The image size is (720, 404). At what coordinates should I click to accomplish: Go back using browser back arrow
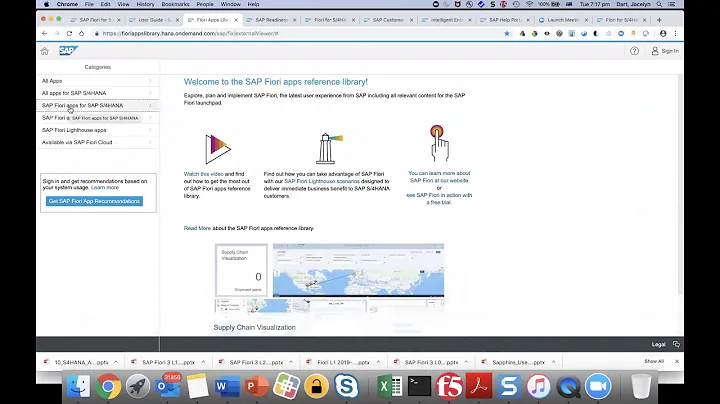pyautogui.click(x=45, y=34)
